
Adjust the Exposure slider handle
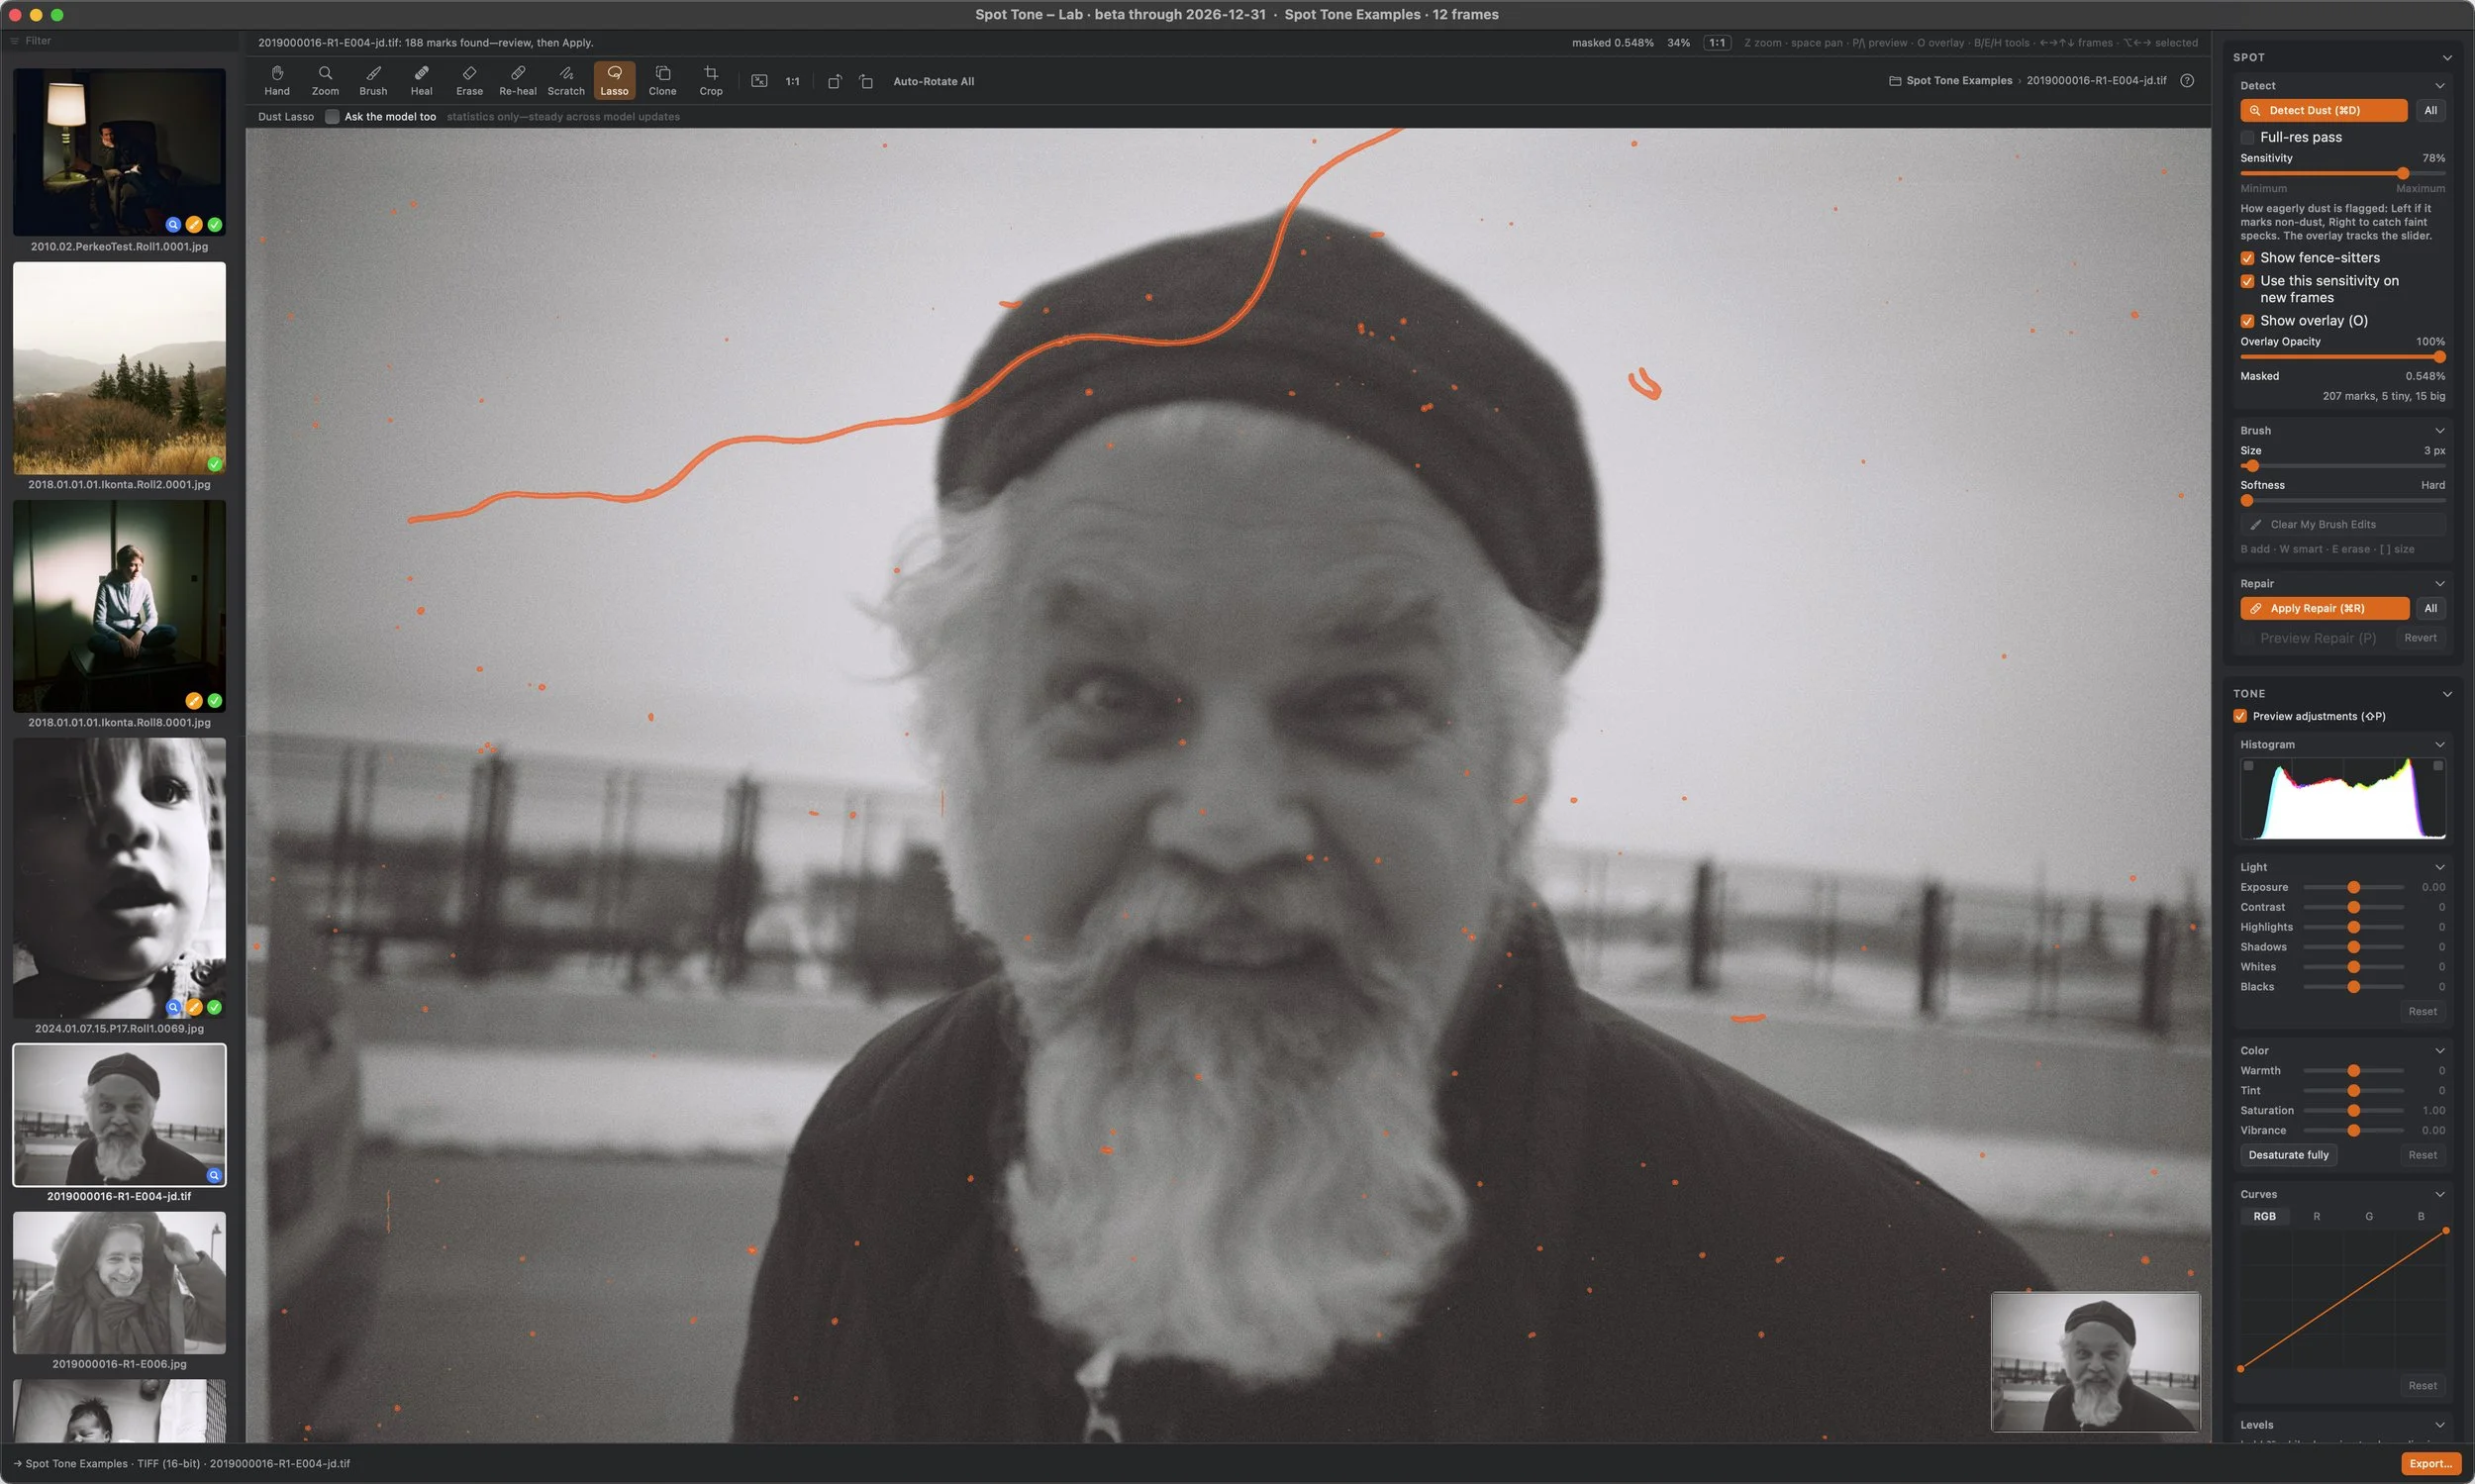[2353, 888]
